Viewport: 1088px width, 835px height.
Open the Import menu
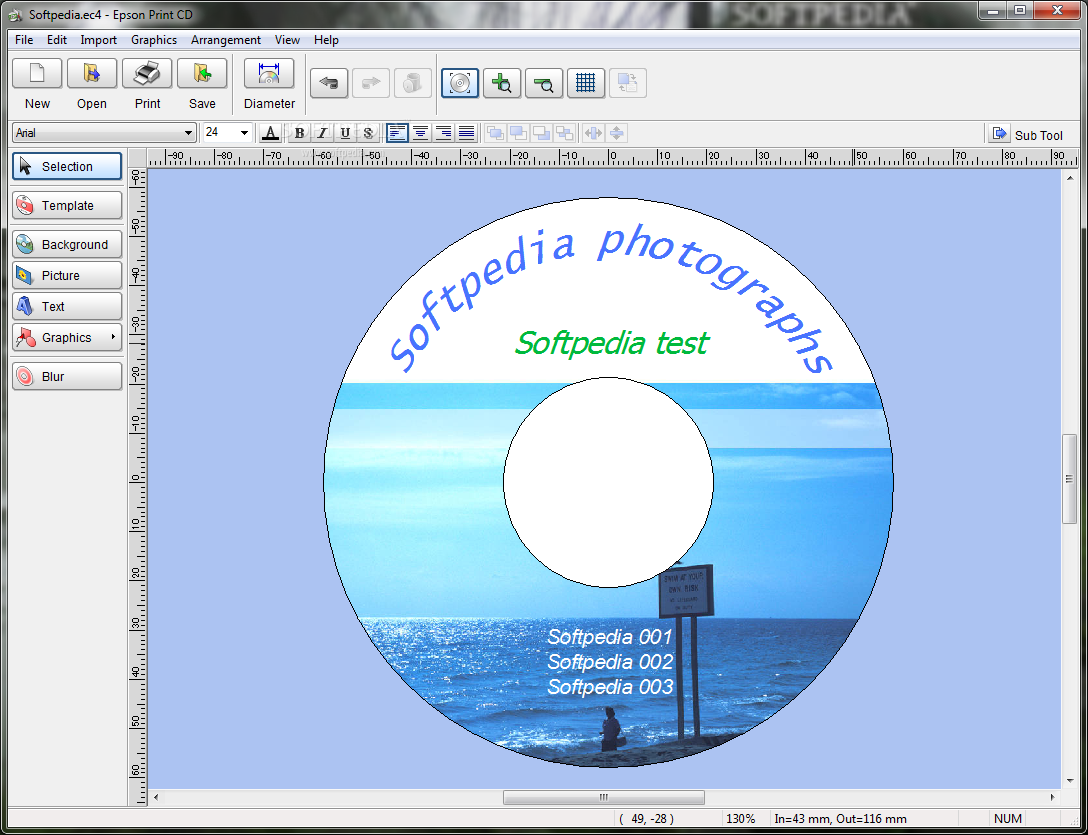point(99,40)
